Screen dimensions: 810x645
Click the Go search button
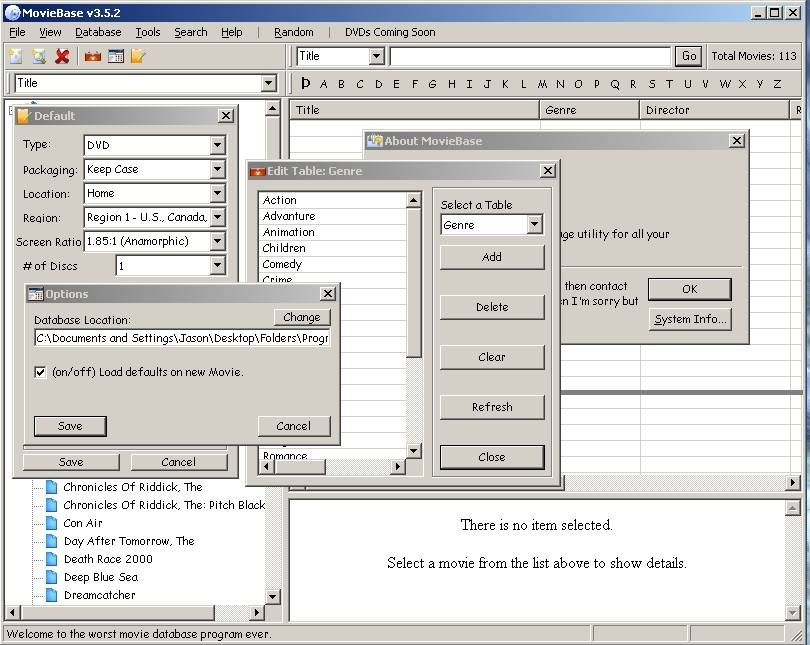coord(688,56)
